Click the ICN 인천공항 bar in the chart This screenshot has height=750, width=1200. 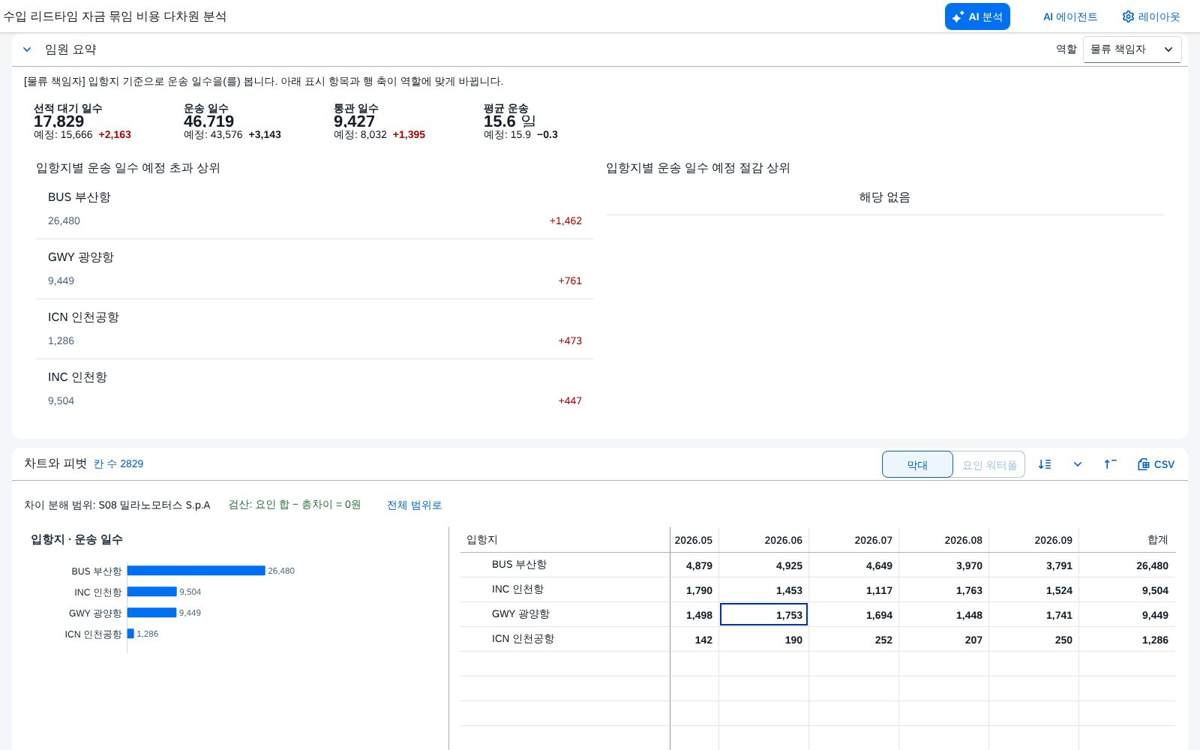point(130,634)
